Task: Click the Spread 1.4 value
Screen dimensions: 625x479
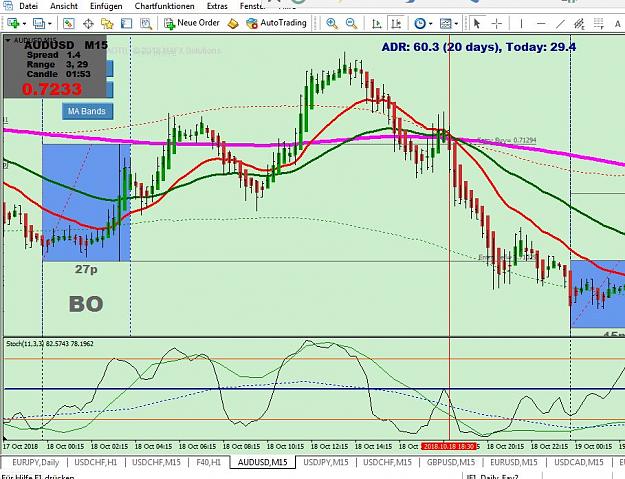Action: pos(53,55)
